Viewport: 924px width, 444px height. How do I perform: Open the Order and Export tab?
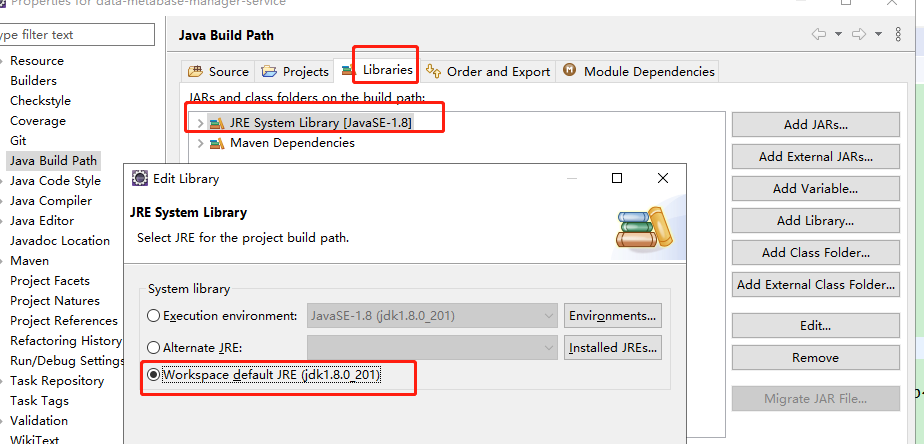pyautogui.click(x=487, y=72)
